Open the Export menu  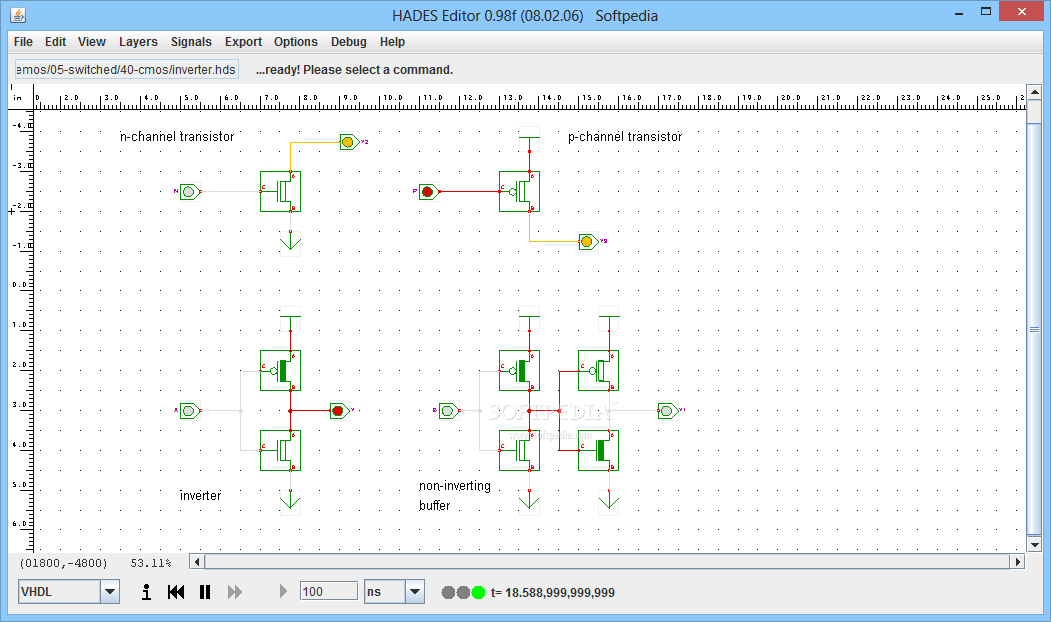243,42
